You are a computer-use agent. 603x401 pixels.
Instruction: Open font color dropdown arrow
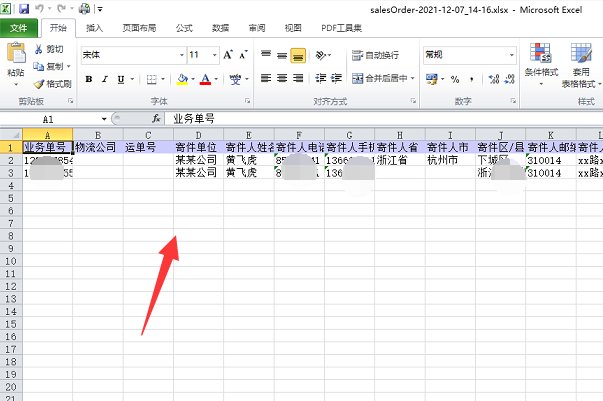point(216,80)
